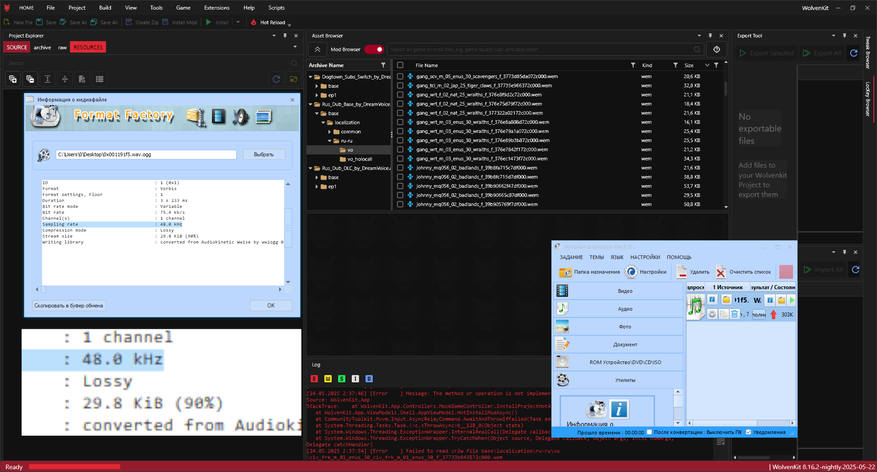Click the Очистить список red X icon
This screenshot has width=877, height=472.
click(722, 271)
